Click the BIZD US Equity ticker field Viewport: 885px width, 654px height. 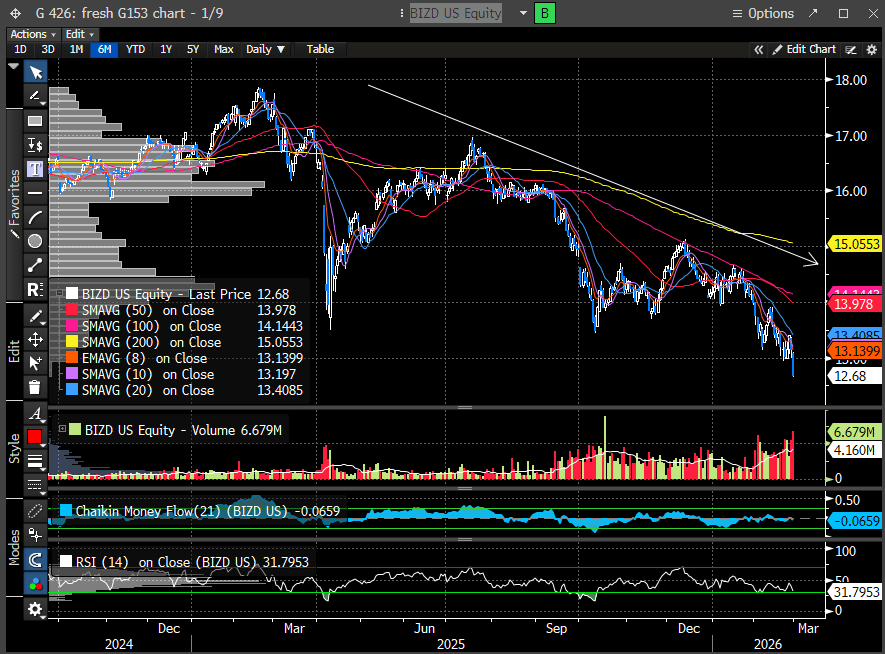457,13
